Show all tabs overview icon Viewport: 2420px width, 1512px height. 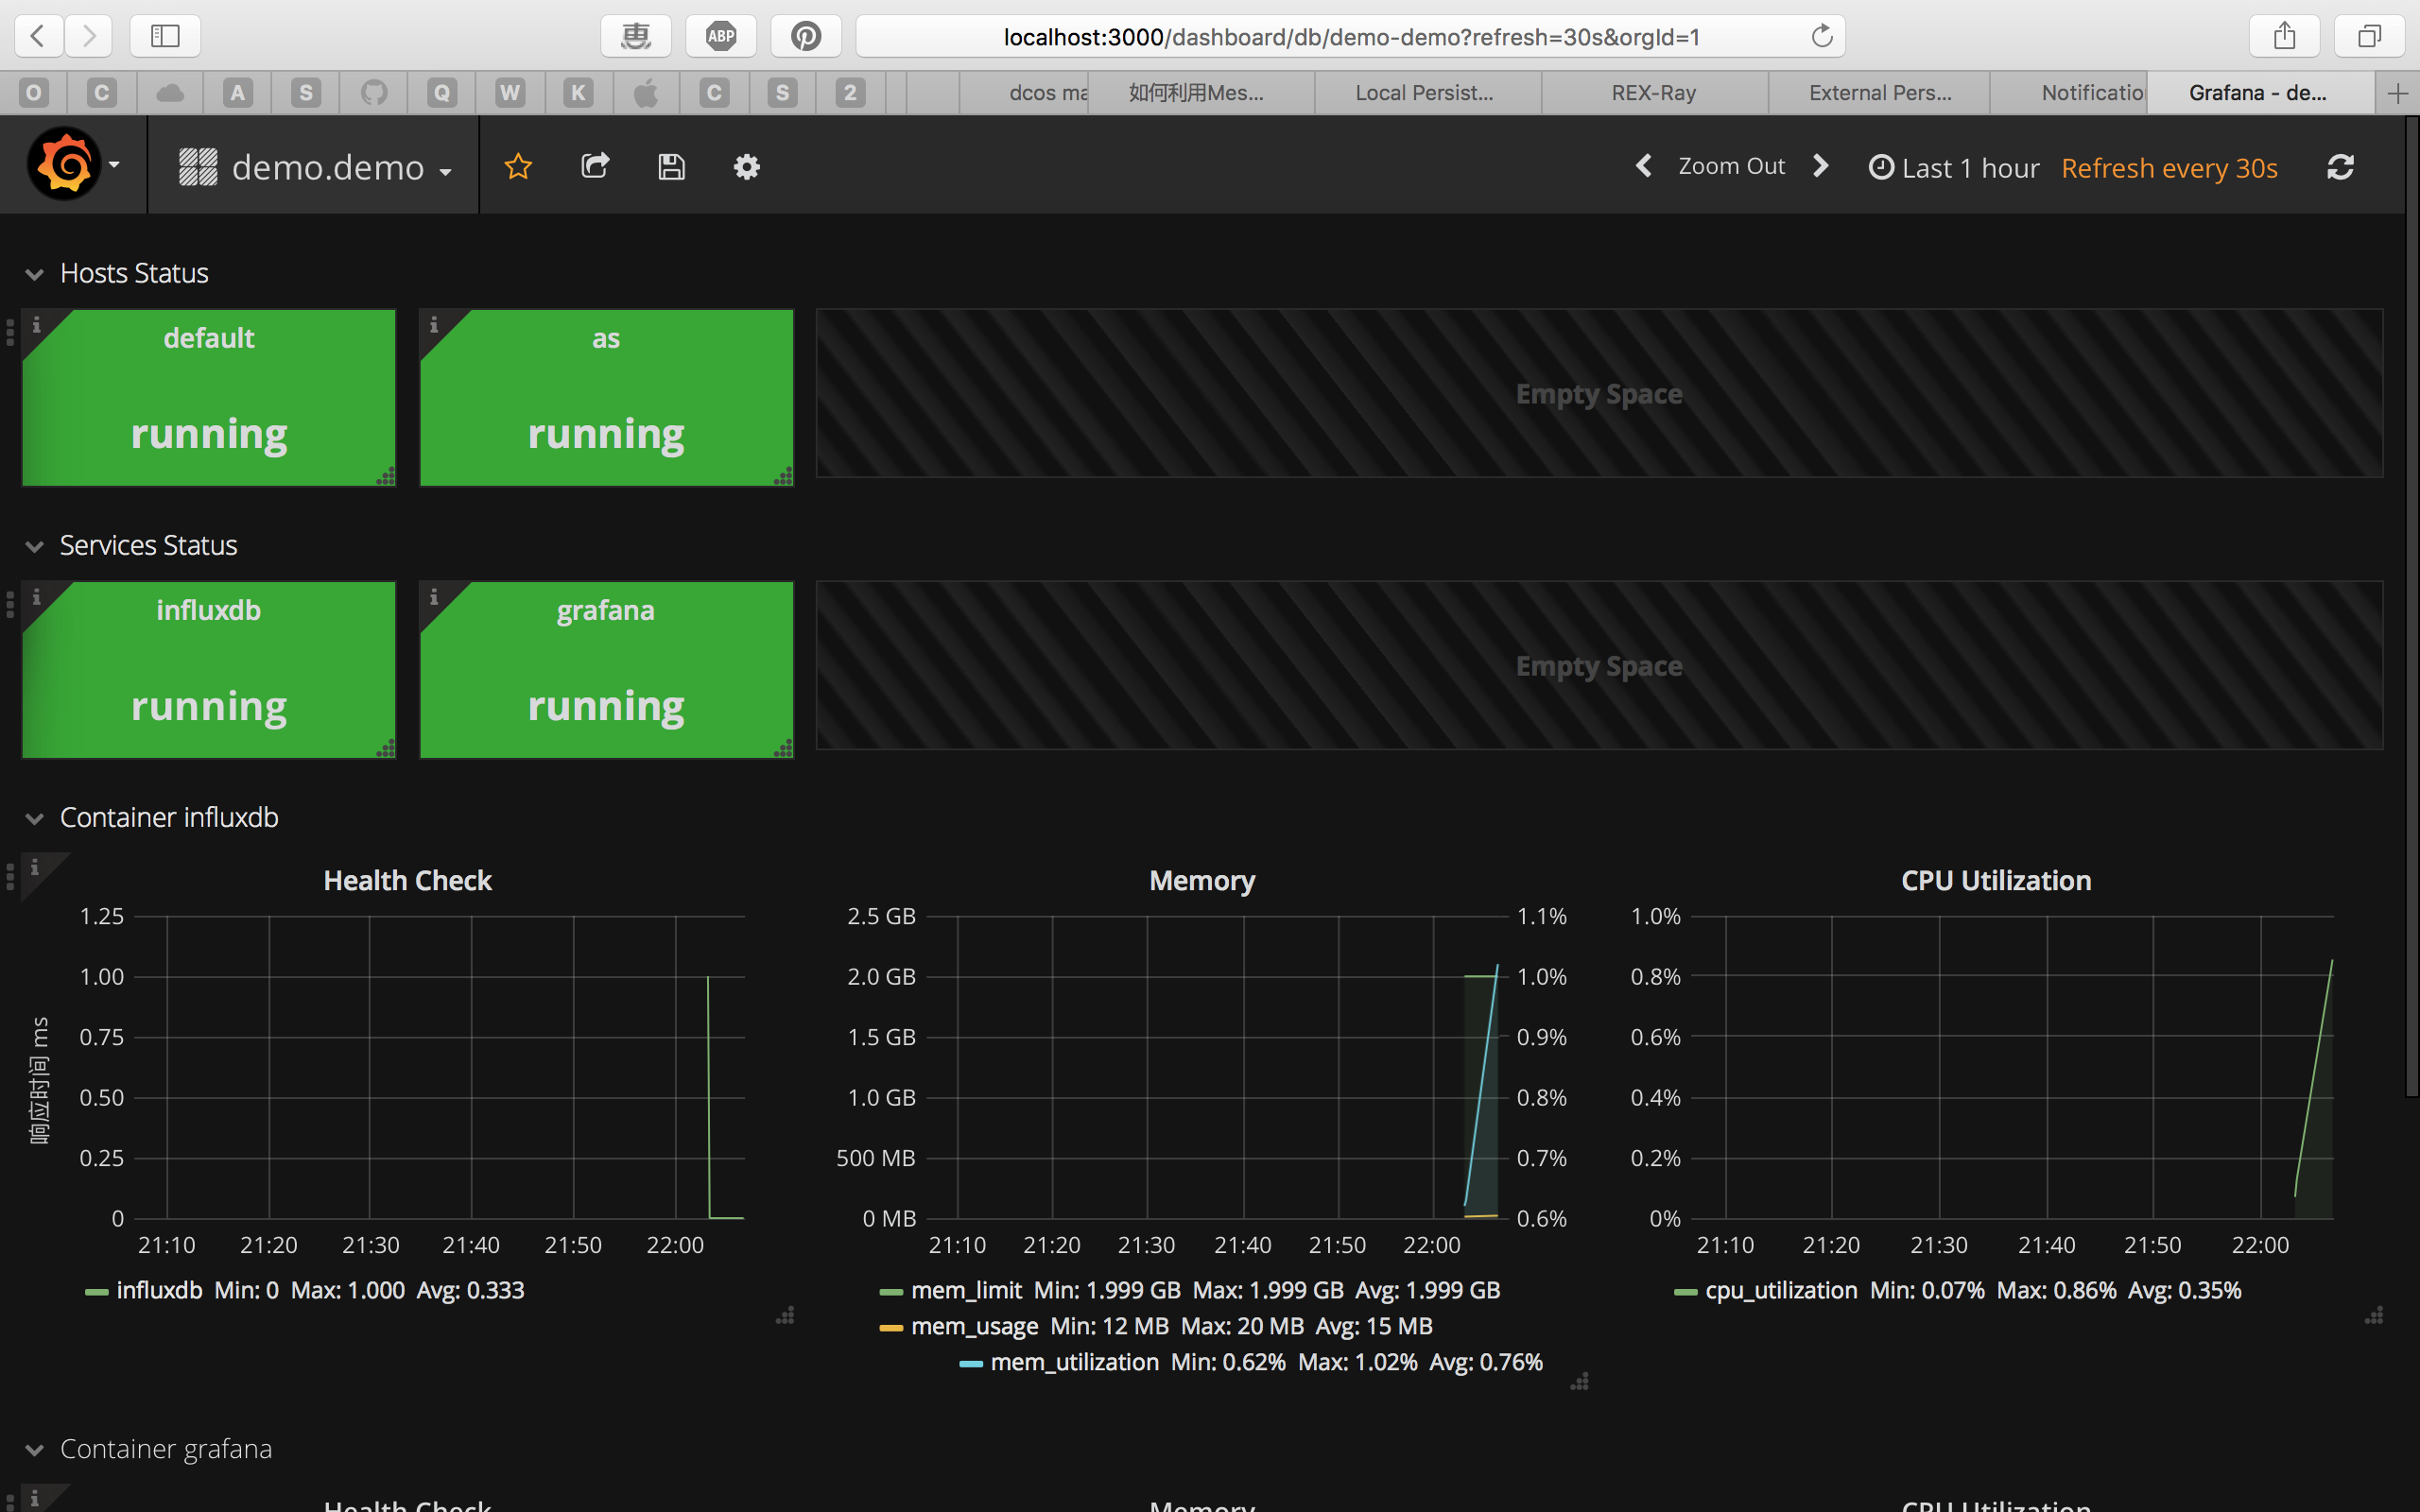click(2369, 36)
